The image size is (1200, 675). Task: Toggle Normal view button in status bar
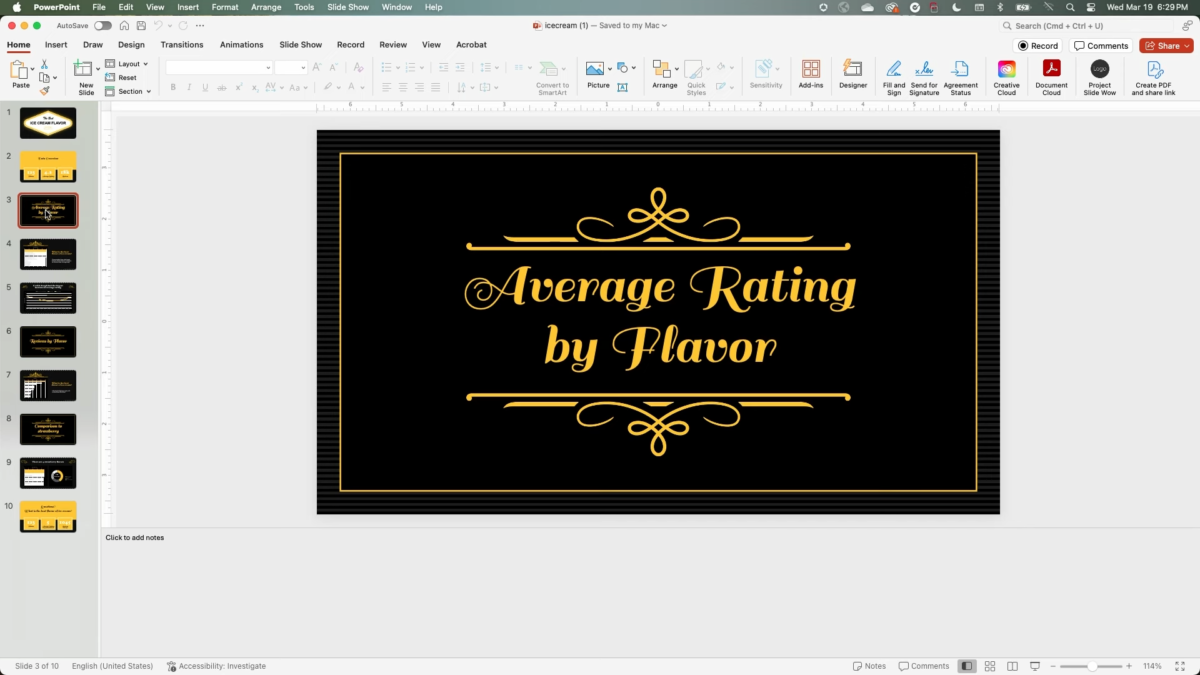[x=967, y=666]
